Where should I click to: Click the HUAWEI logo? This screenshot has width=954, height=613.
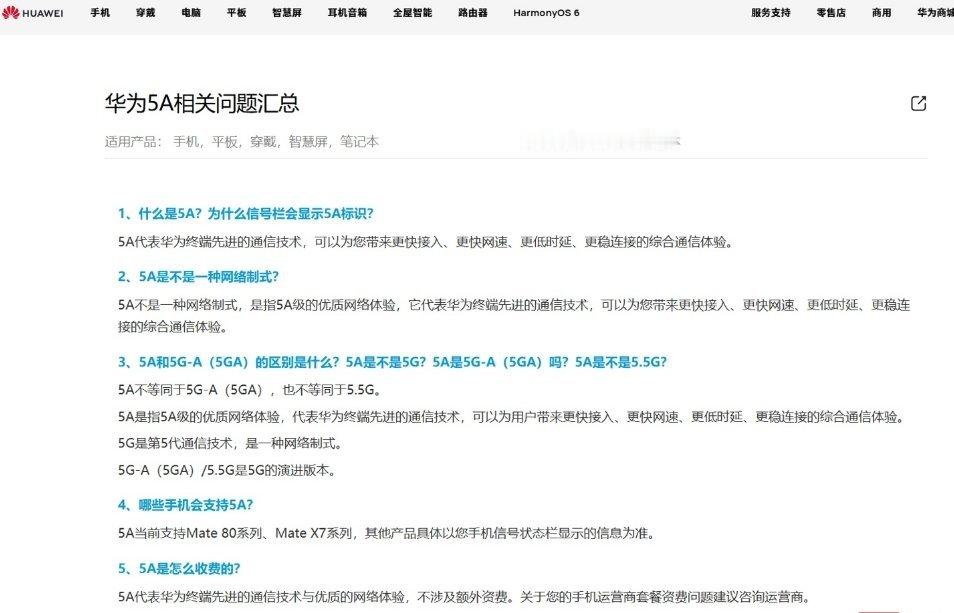coord(34,13)
